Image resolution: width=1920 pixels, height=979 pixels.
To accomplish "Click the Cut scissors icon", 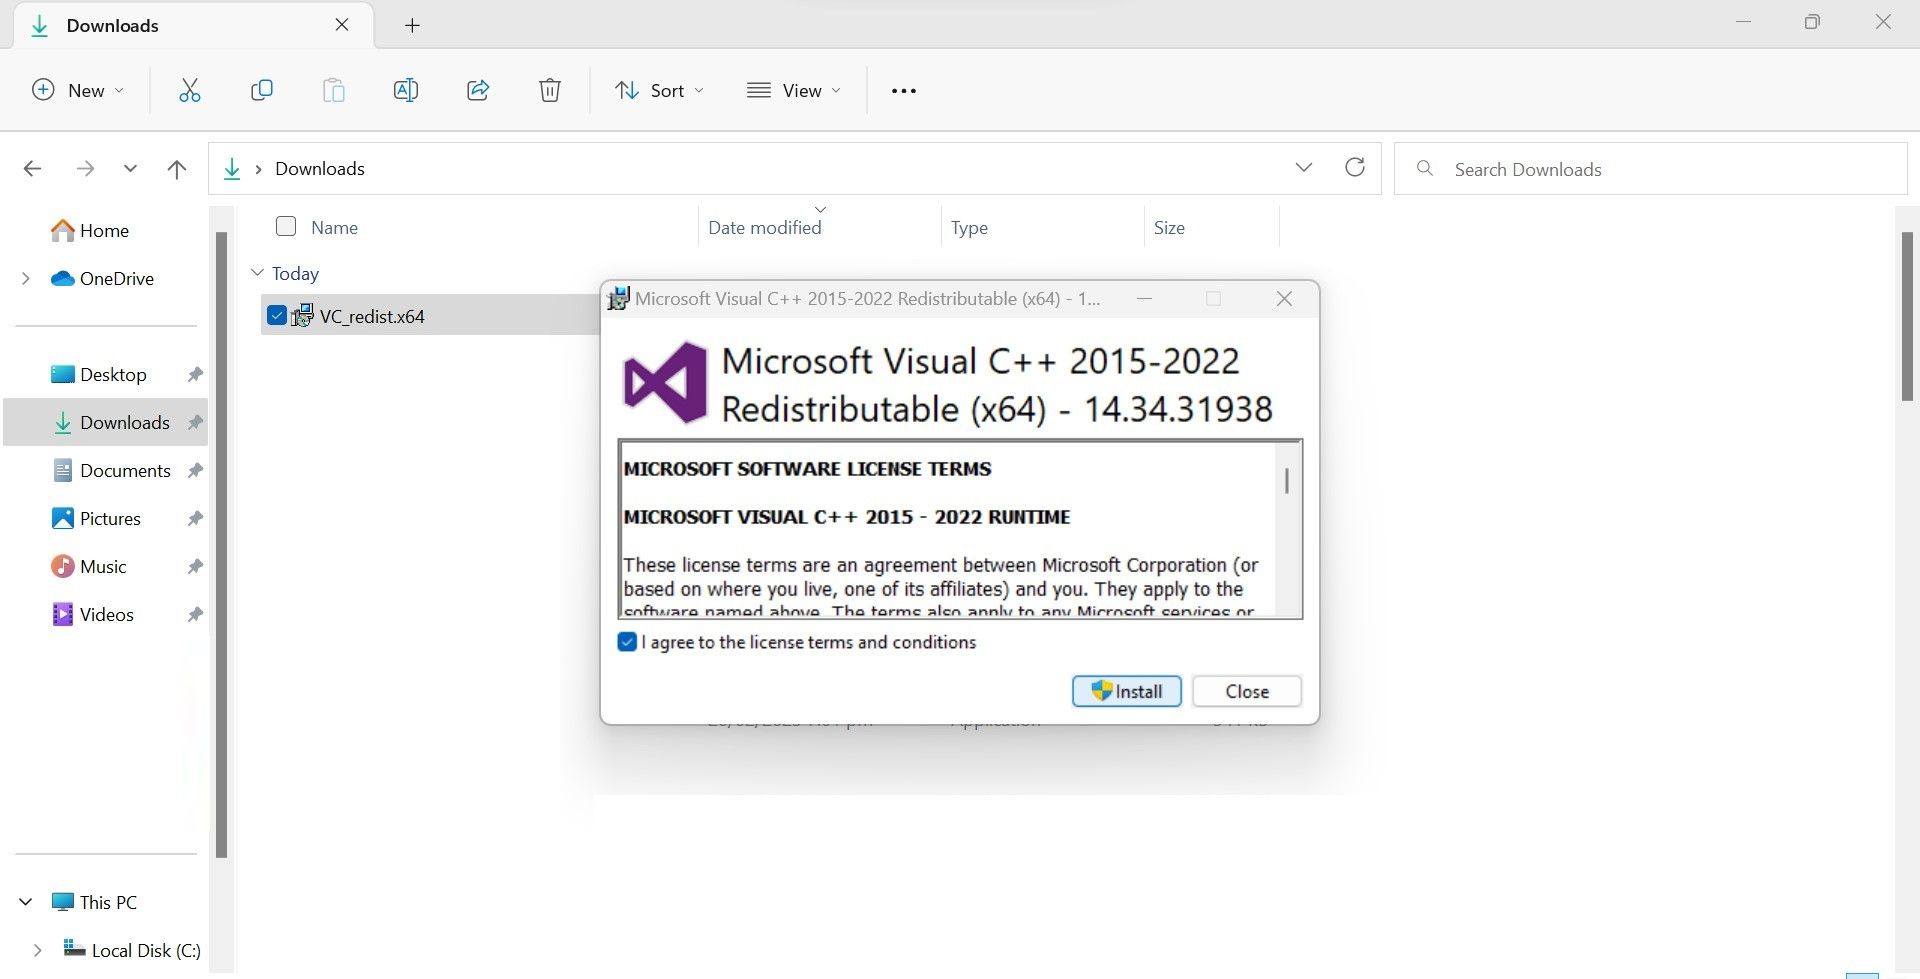I will [189, 91].
